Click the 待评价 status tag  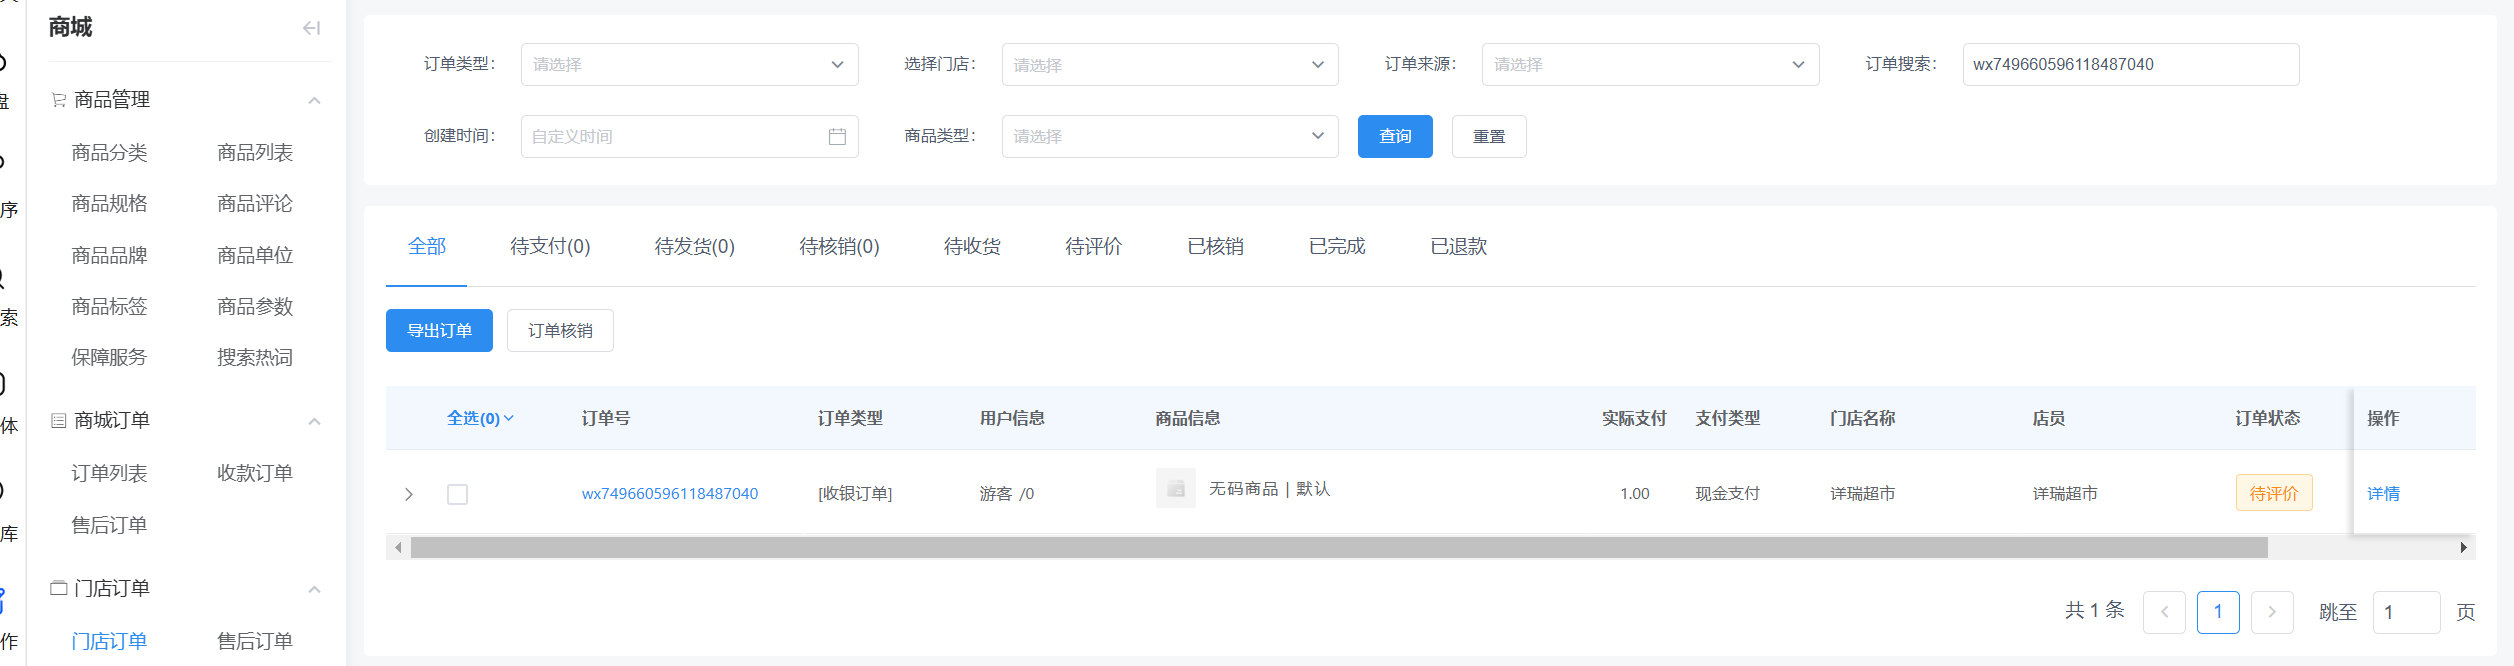(x=2274, y=493)
